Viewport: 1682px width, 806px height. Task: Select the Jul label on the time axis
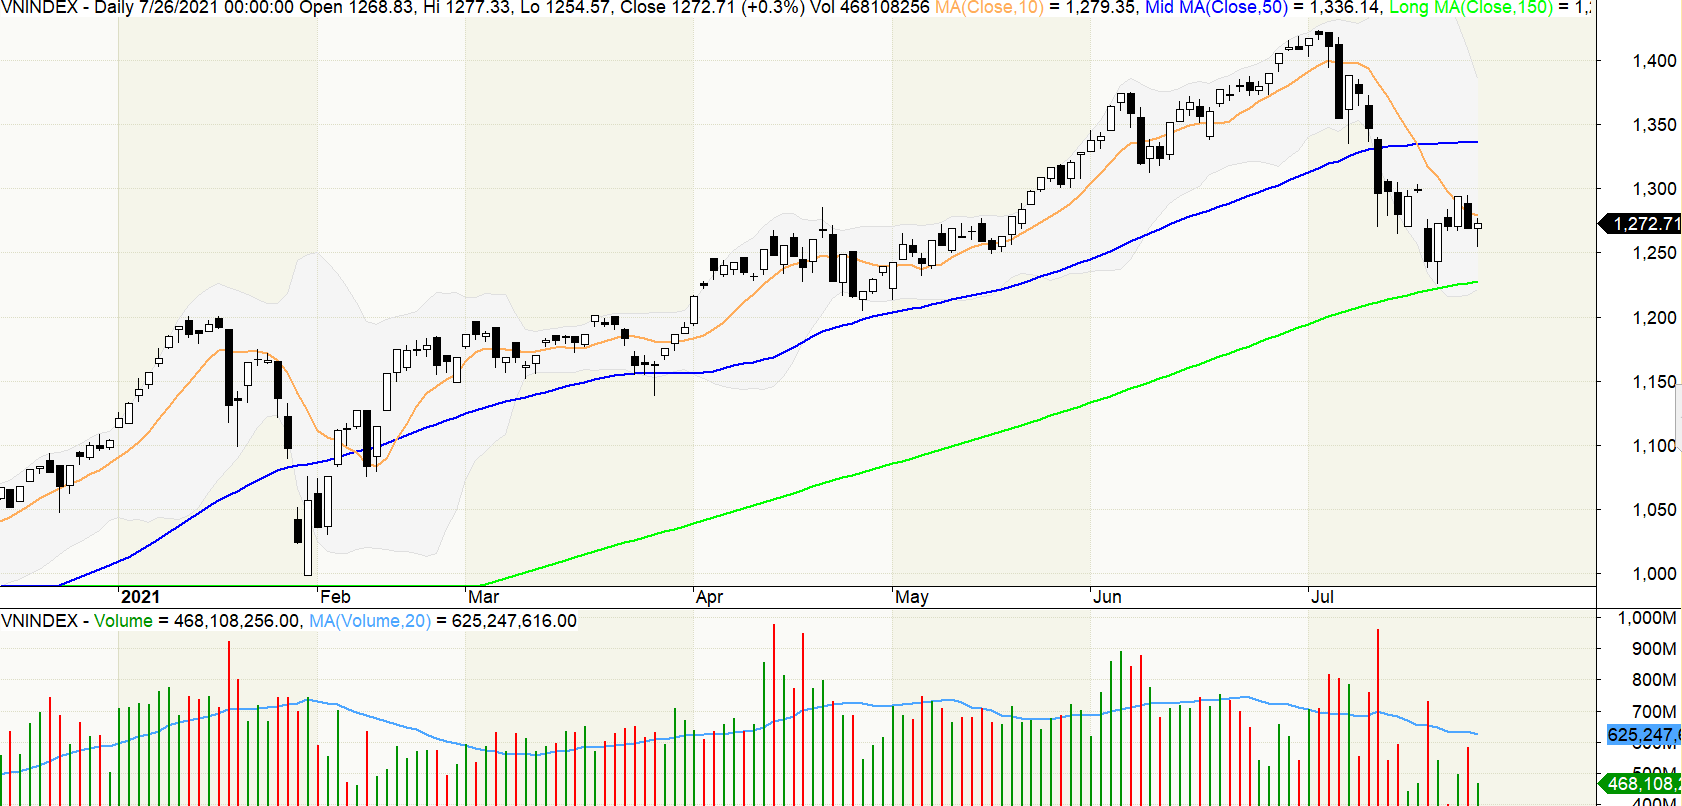[x=1322, y=597]
